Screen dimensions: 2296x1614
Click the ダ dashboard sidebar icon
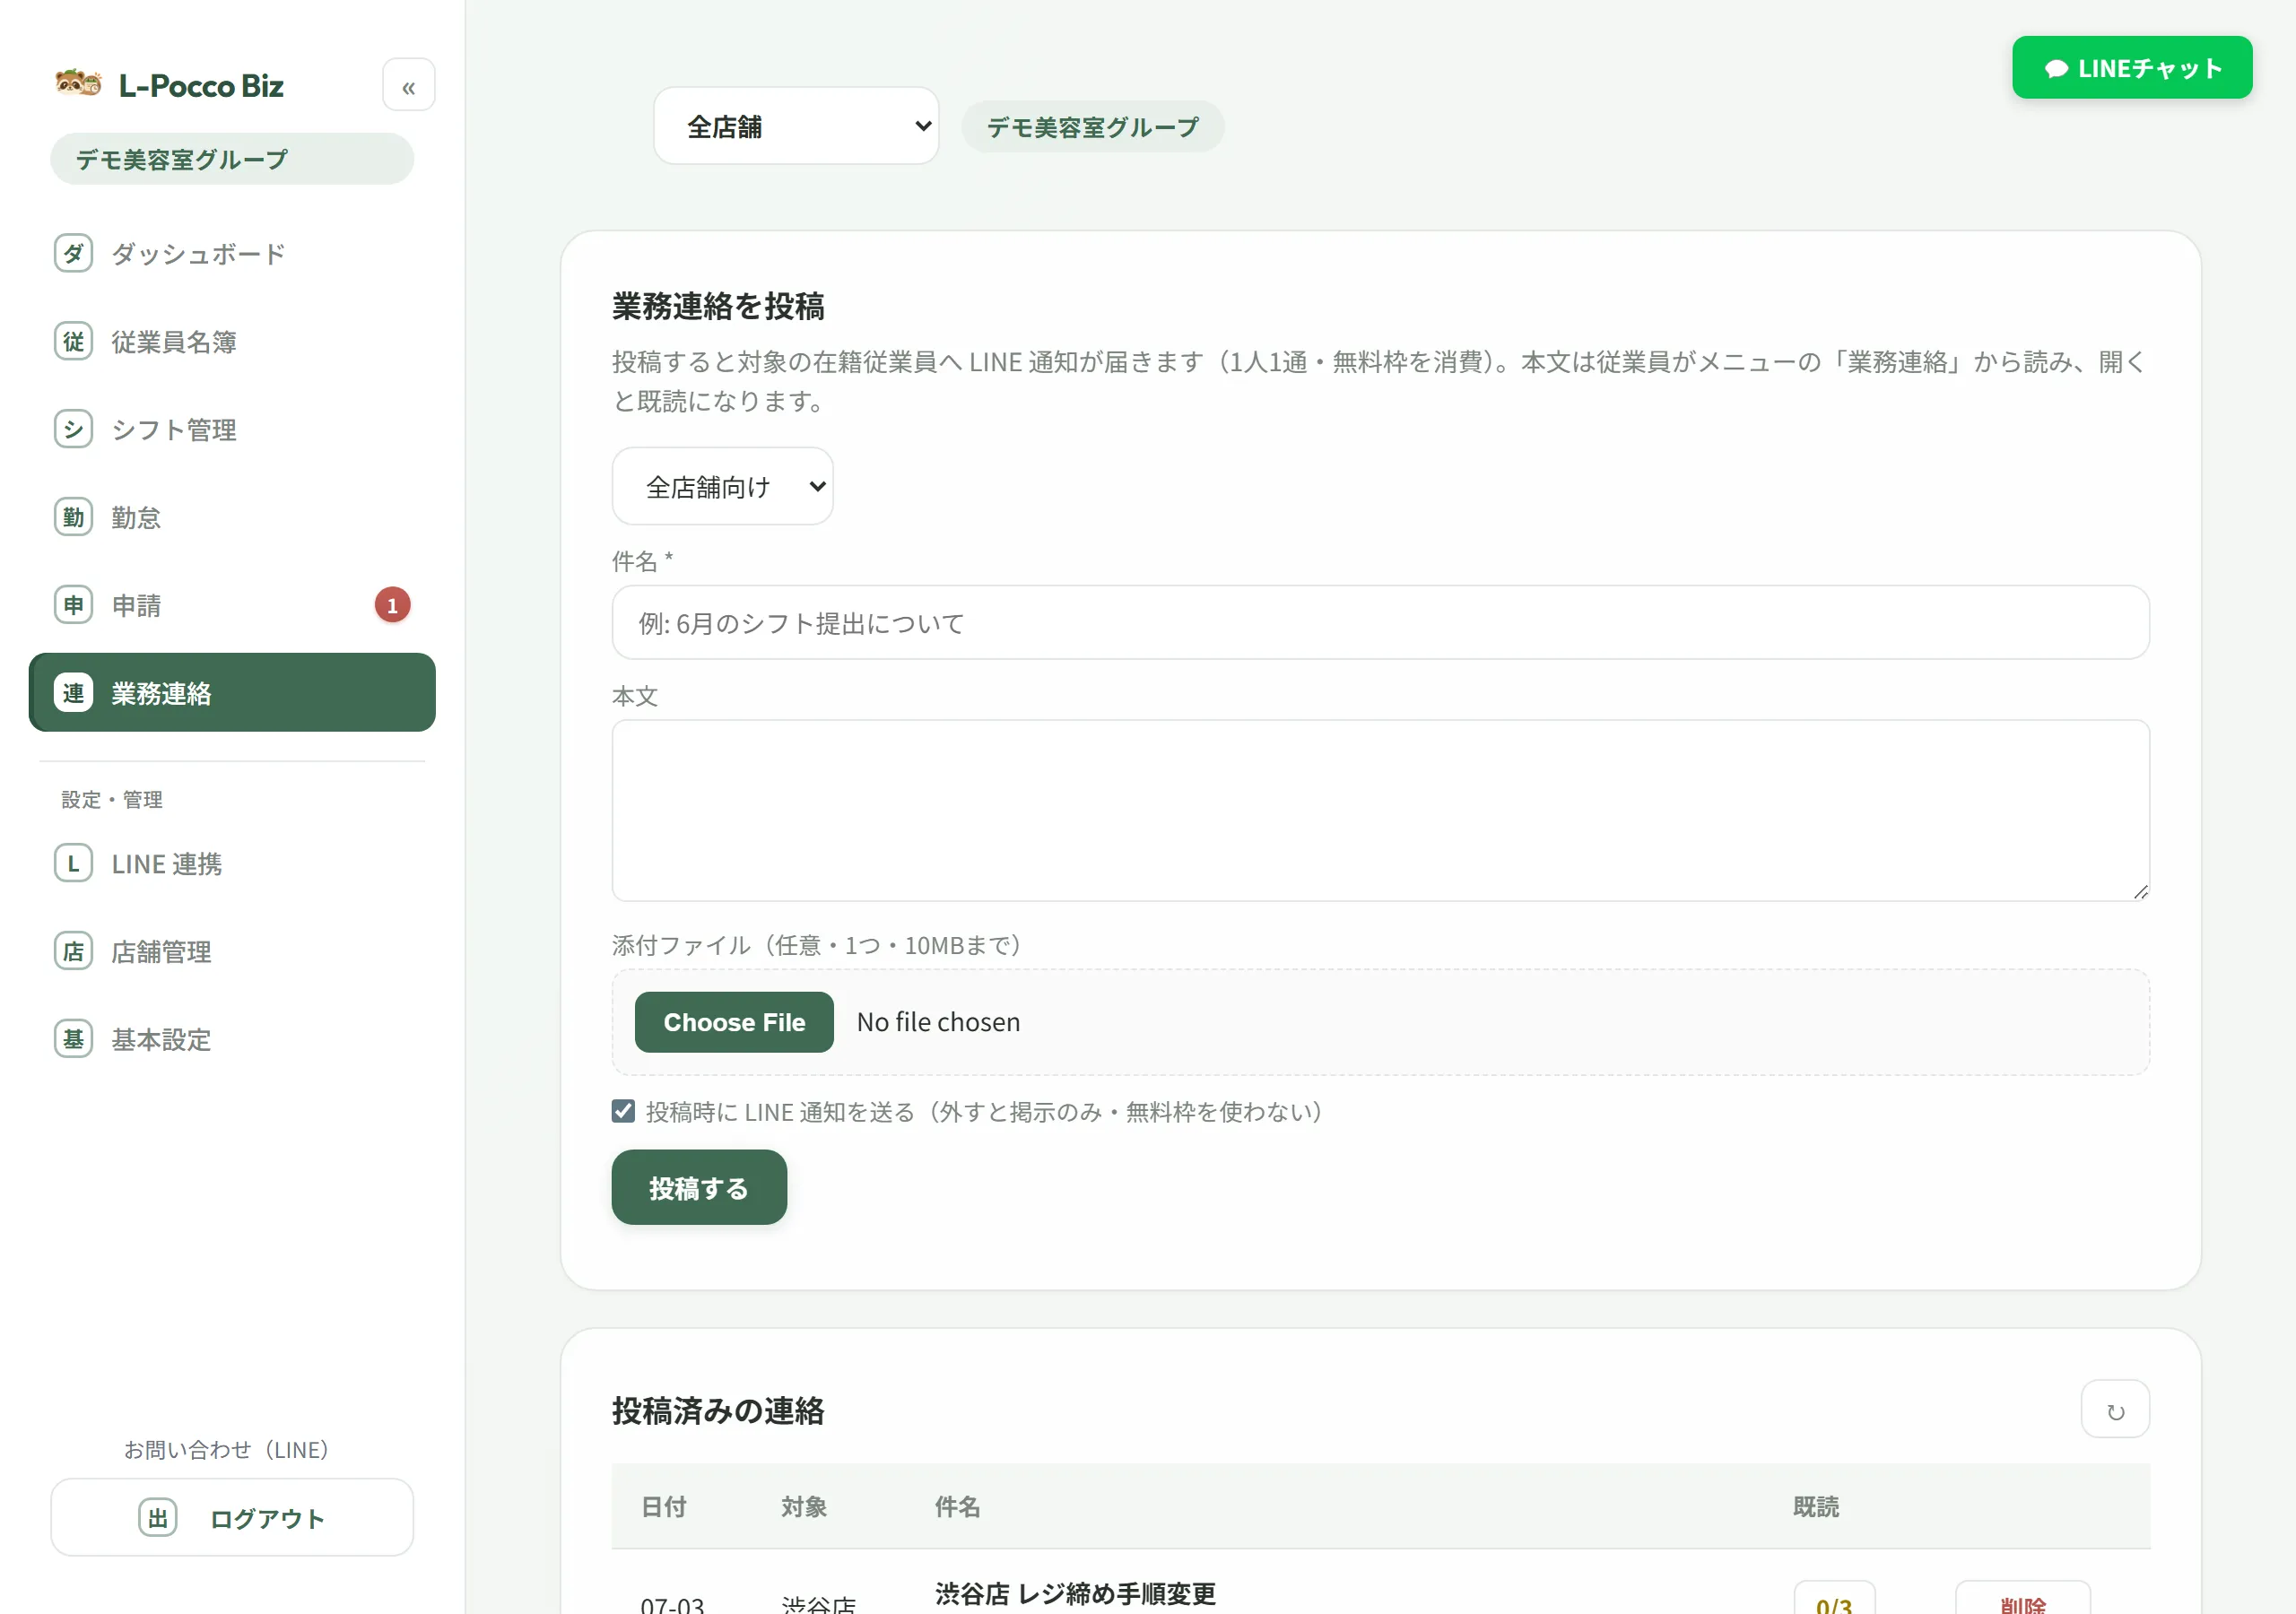click(73, 254)
